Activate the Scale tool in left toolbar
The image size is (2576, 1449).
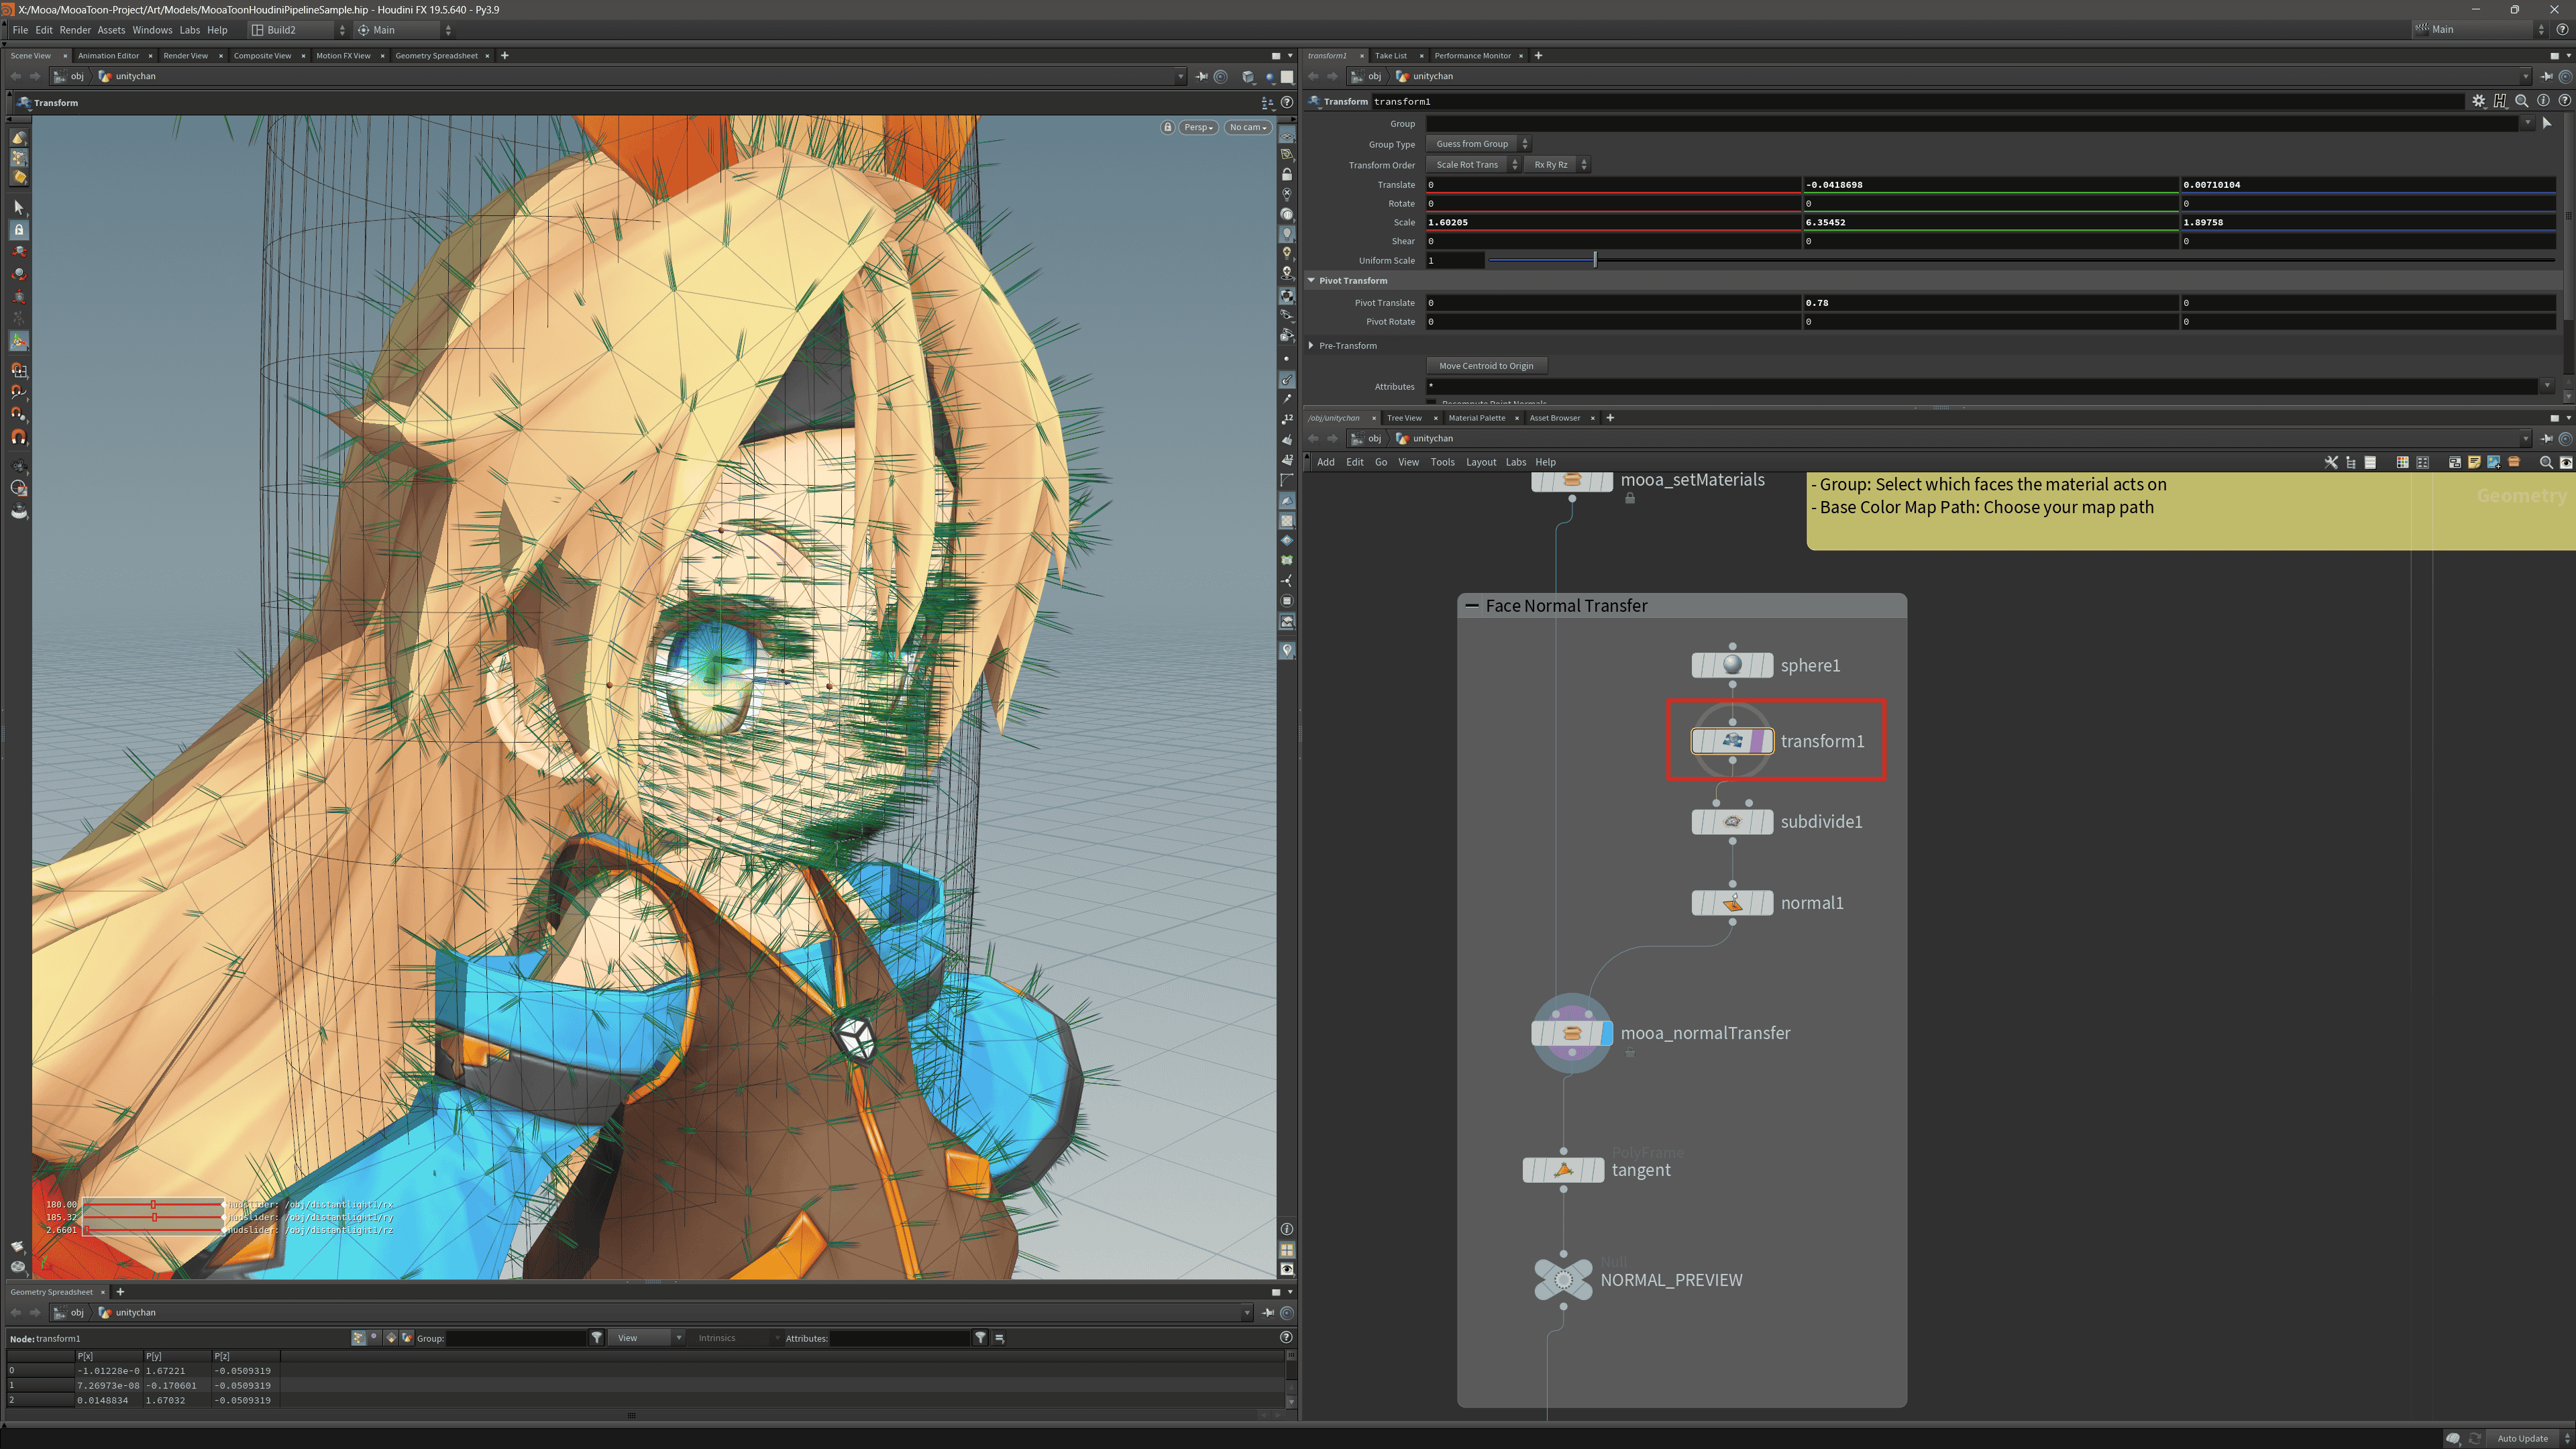pyautogui.click(x=18, y=296)
